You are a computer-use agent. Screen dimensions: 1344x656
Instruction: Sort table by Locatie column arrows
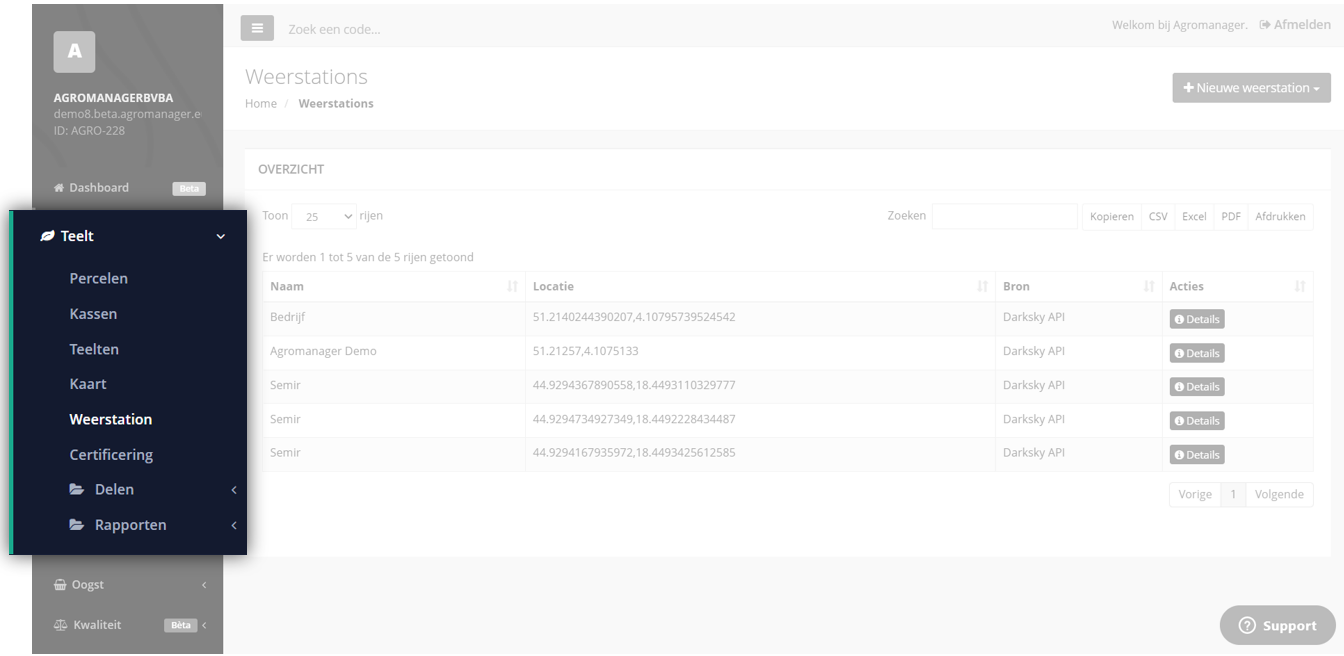[x=982, y=286]
